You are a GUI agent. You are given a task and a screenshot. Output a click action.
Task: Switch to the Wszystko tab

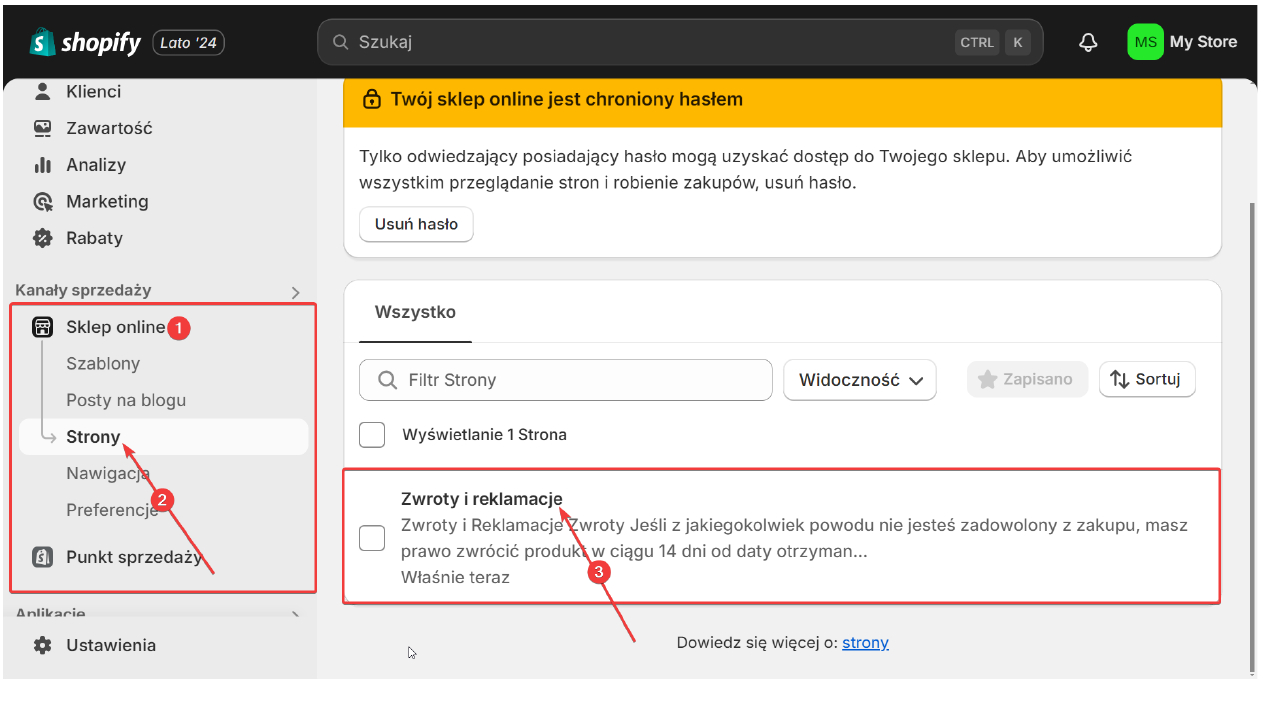point(415,312)
